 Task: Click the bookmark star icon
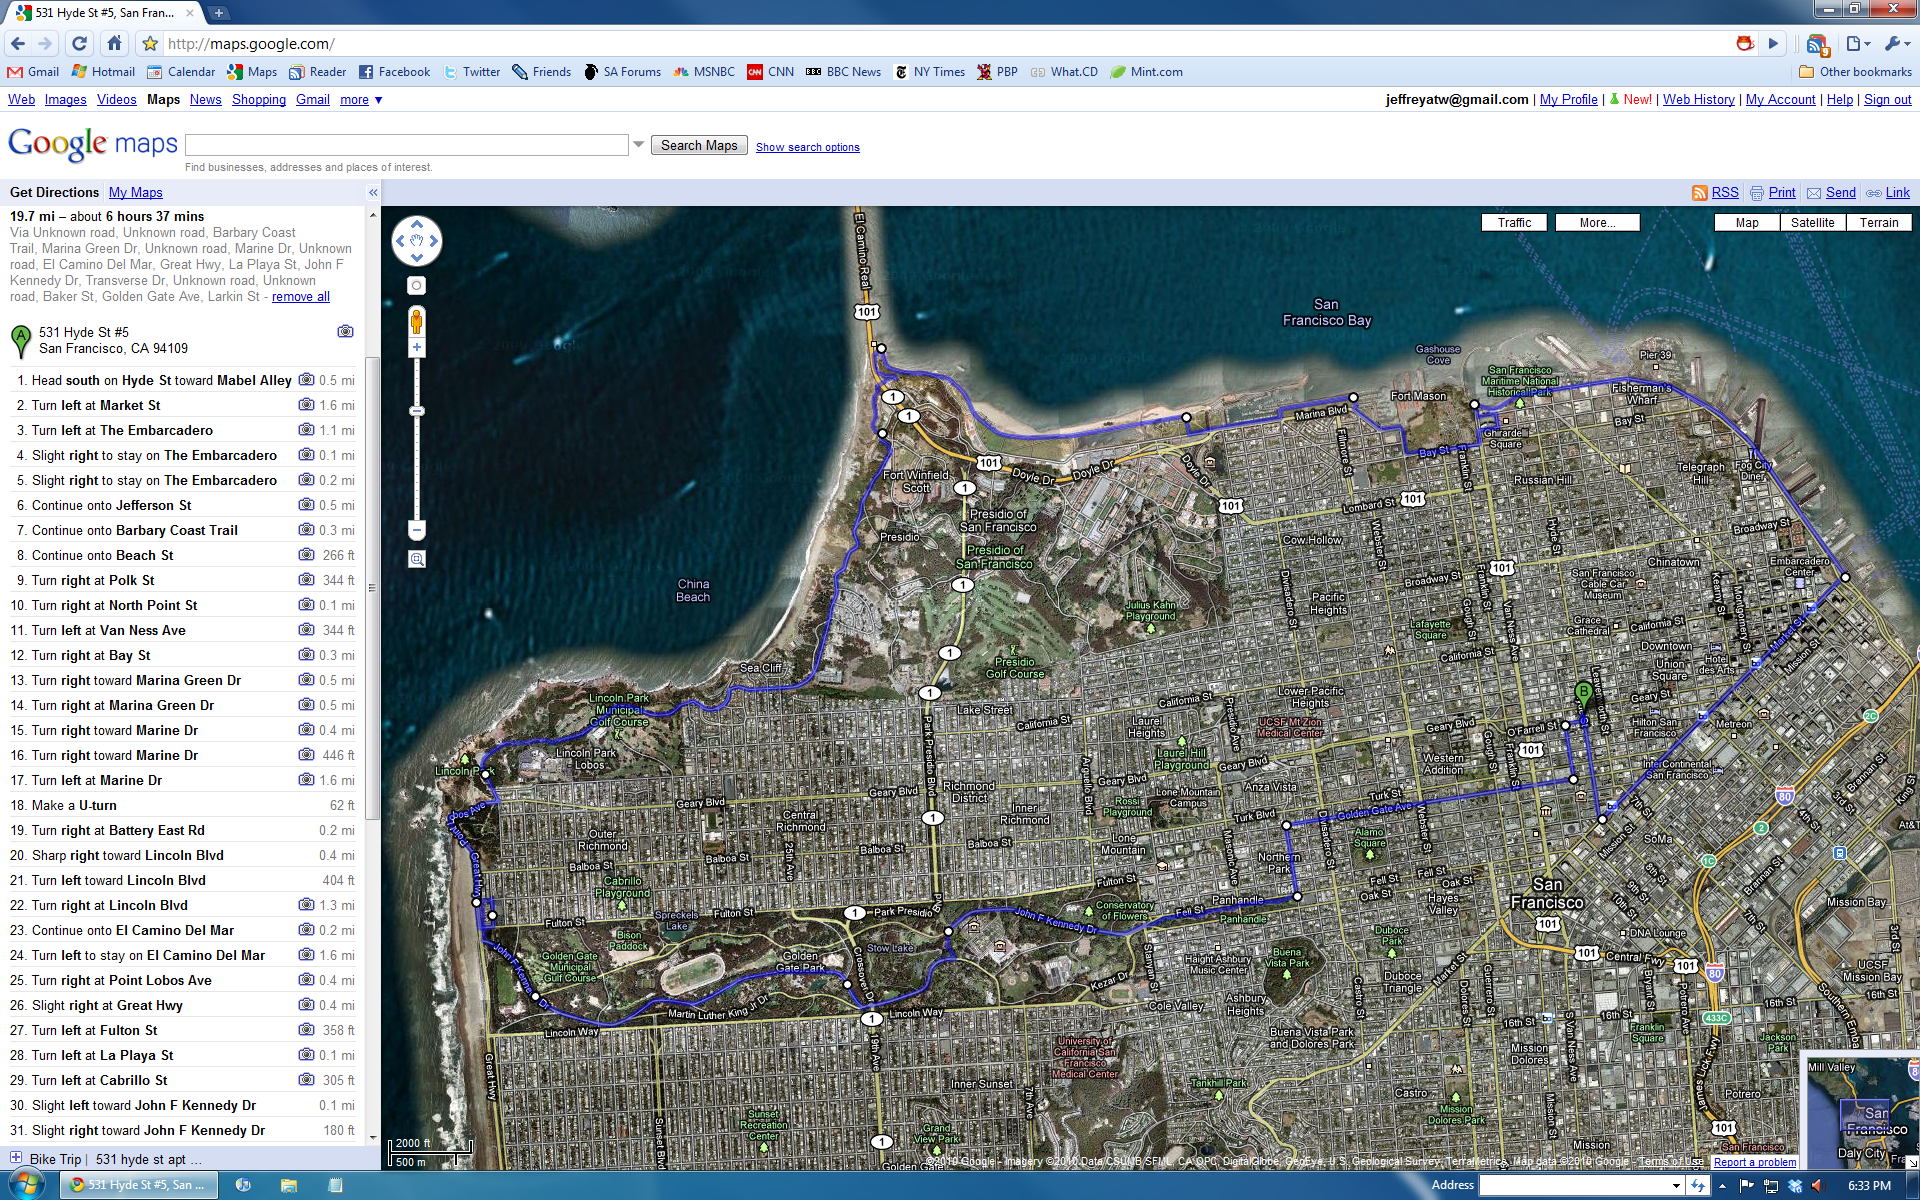click(150, 43)
